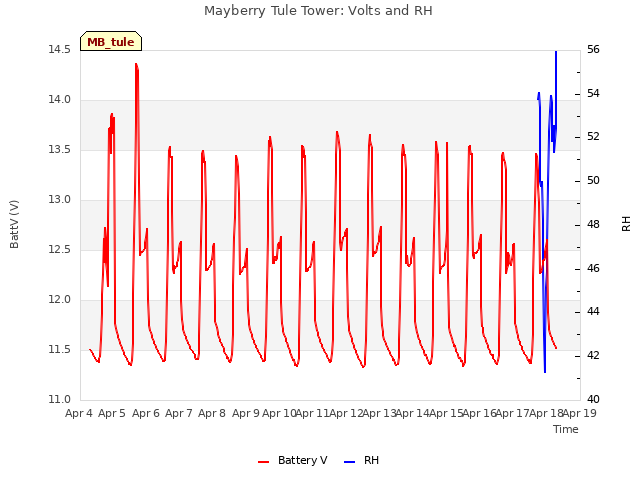This screenshot has height=480, width=640.
Task: Click the 13.5 left-axis tick label
Action: [60, 149]
